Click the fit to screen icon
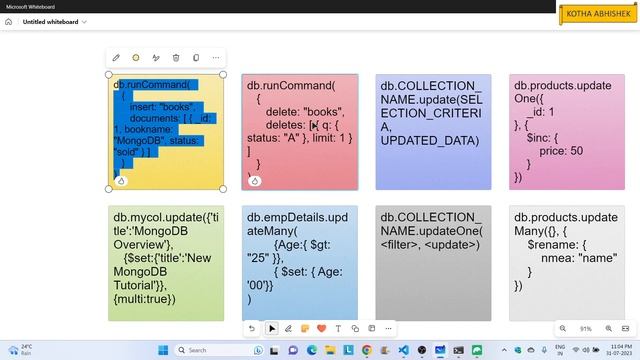 (625, 329)
